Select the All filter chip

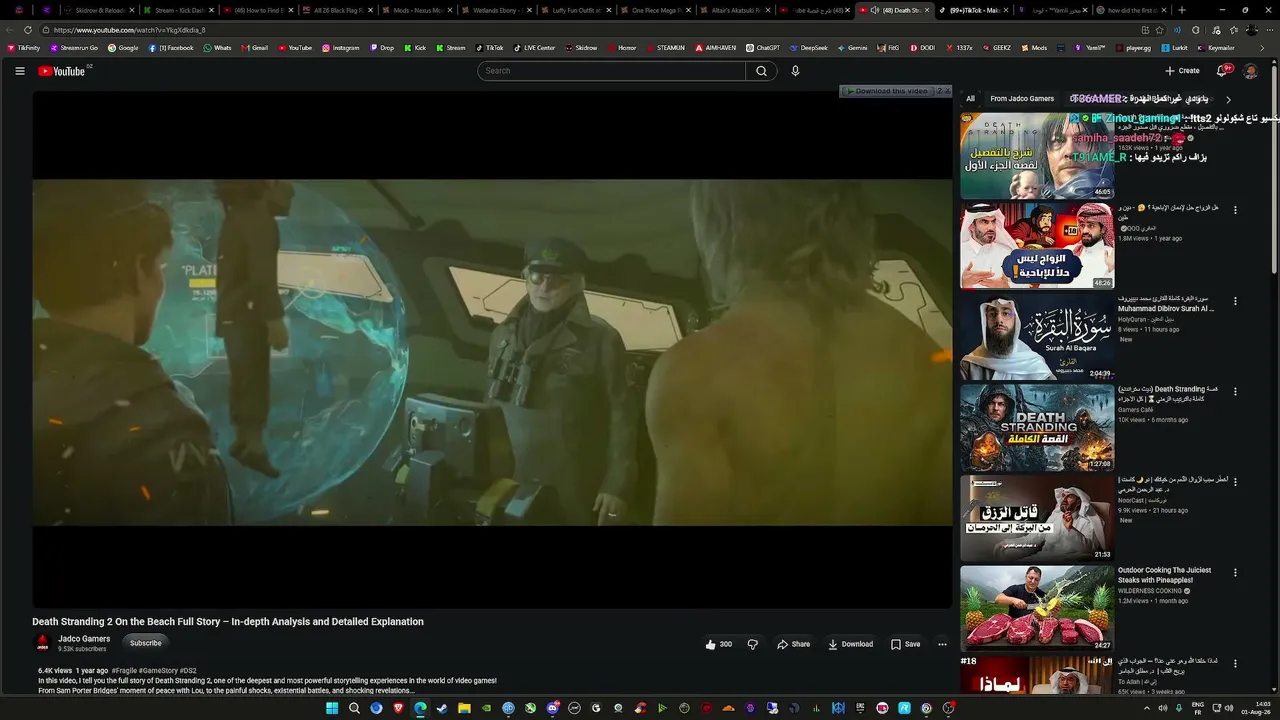coord(970,99)
